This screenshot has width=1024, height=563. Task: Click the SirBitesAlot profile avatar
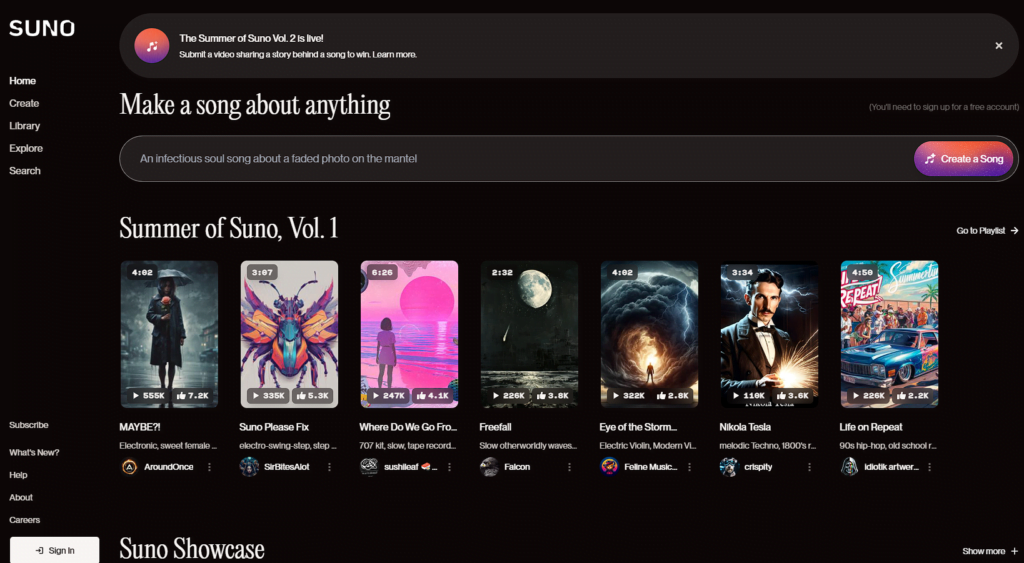[x=249, y=467]
